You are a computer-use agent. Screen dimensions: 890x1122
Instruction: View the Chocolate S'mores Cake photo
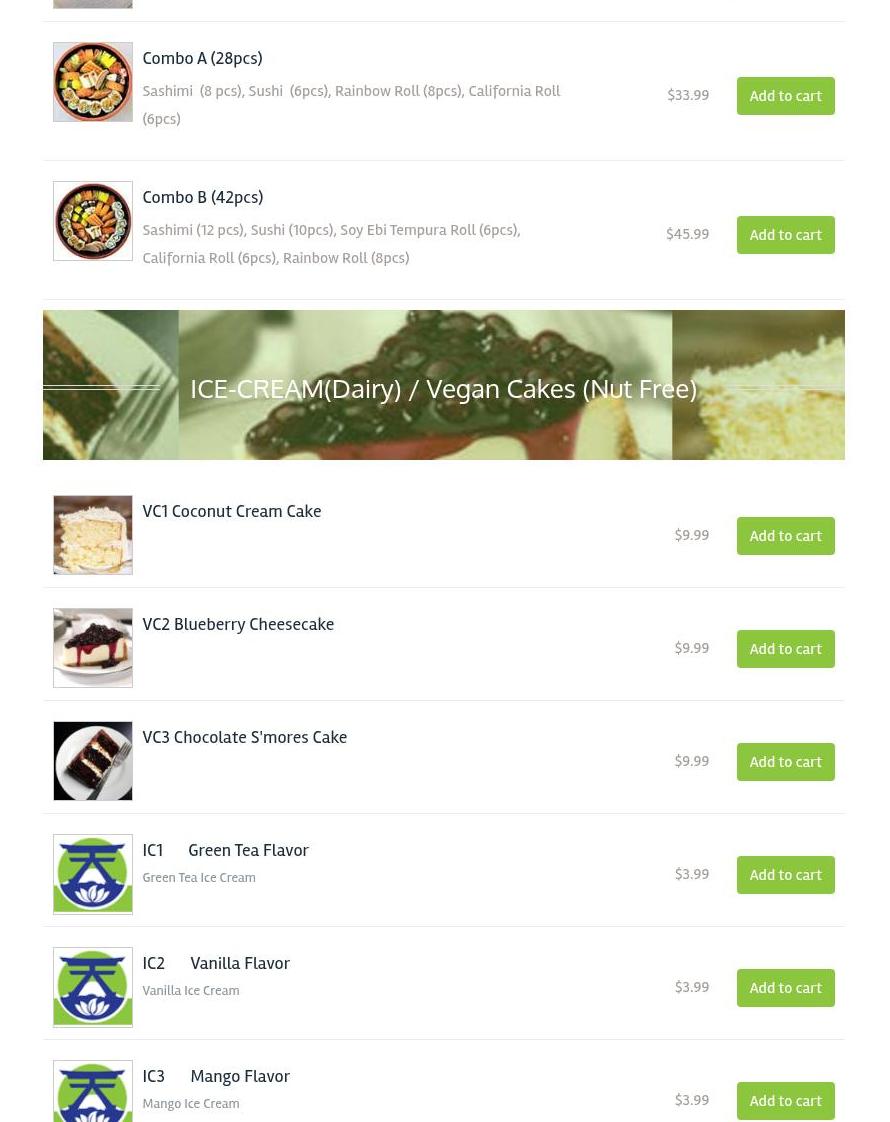click(x=93, y=761)
